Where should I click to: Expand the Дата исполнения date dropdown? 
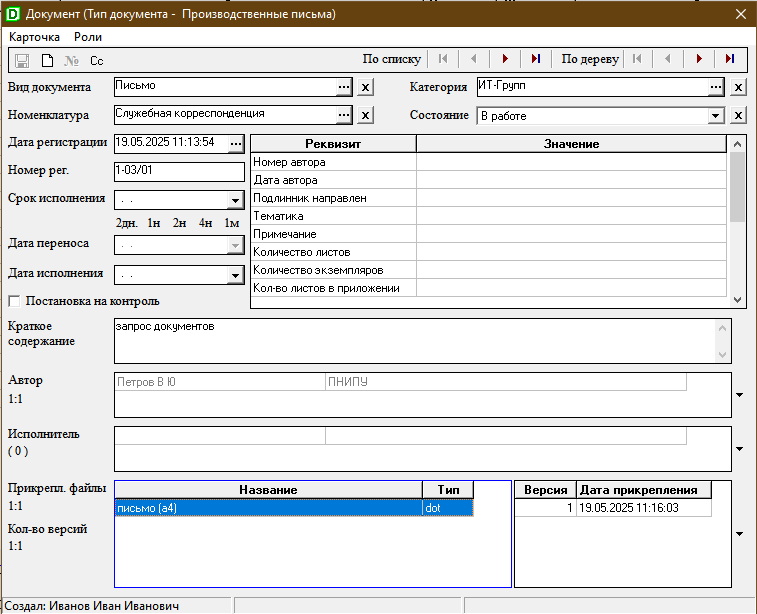[235, 275]
